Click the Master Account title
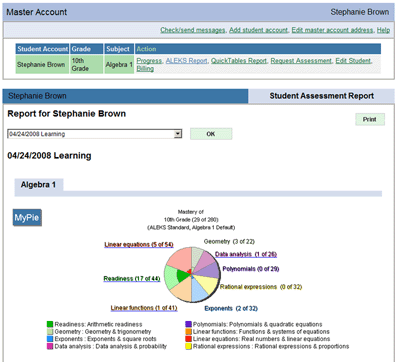 [x=37, y=12]
